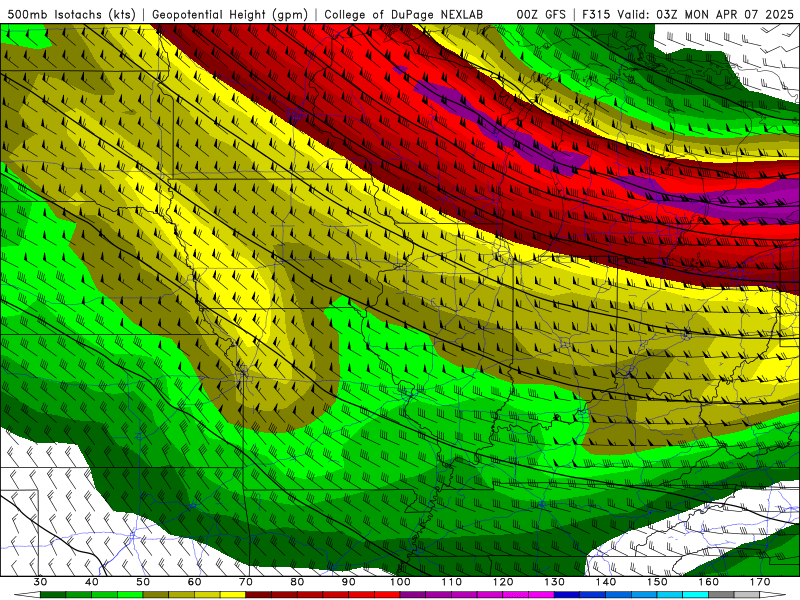Click the colorbar label "140"
This screenshot has height=600, width=800.
pos(606,582)
